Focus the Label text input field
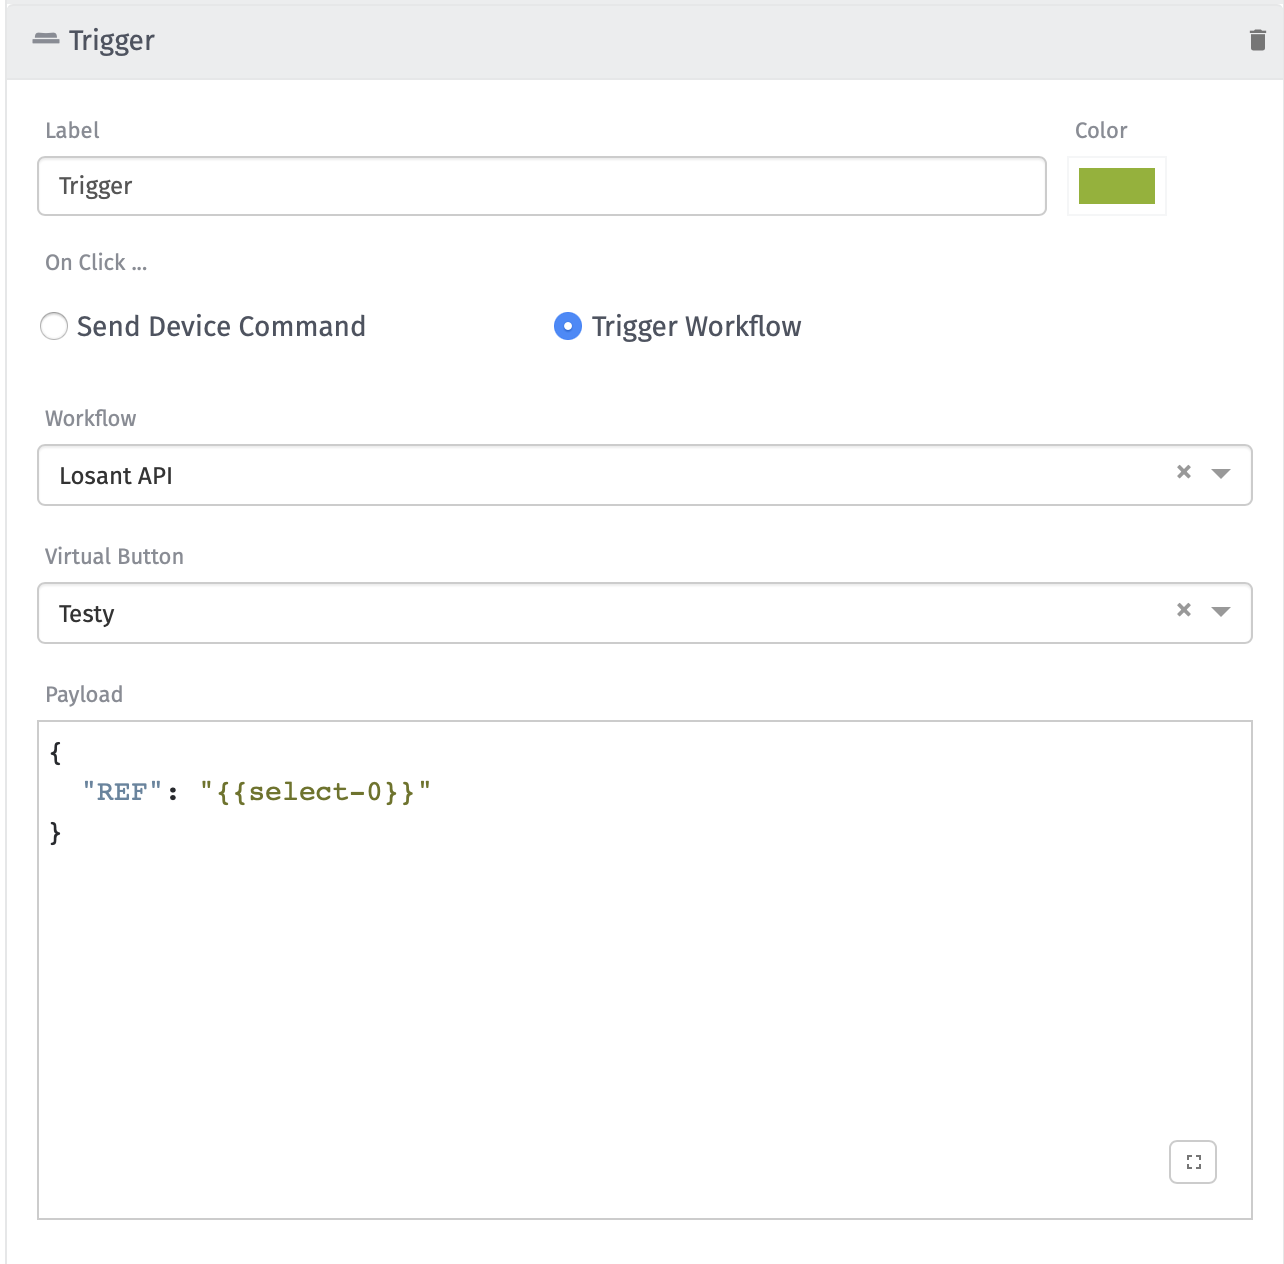Viewport: 1284px width, 1264px height. (x=541, y=186)
